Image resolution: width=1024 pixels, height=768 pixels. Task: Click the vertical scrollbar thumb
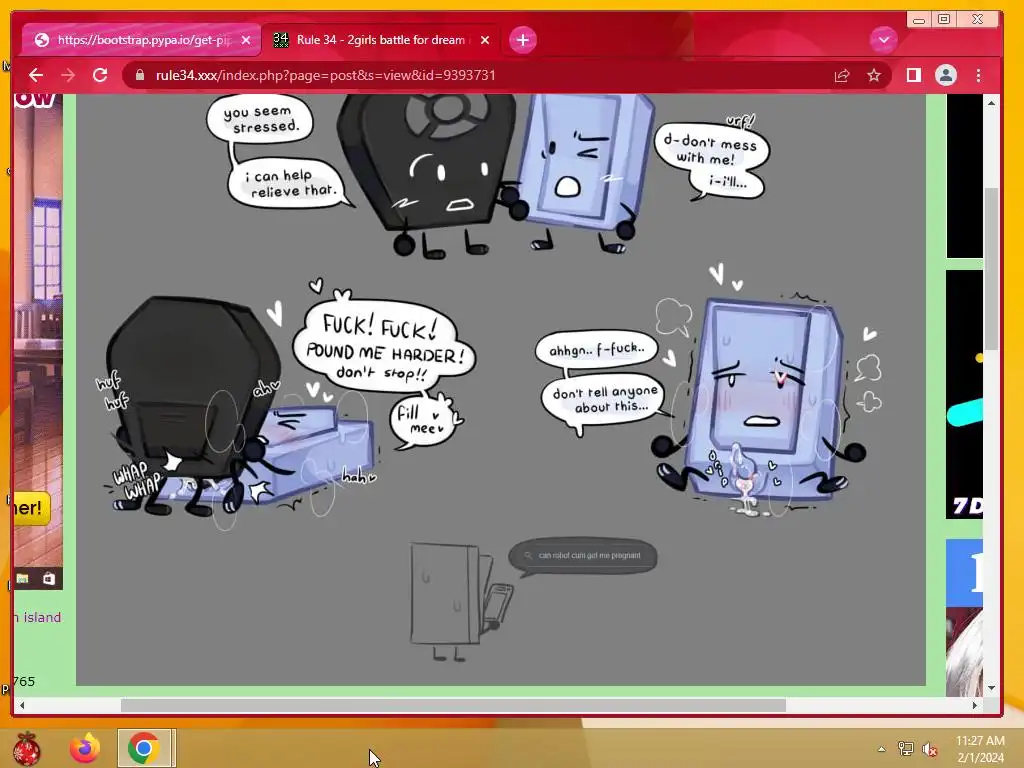pos(991,268)
